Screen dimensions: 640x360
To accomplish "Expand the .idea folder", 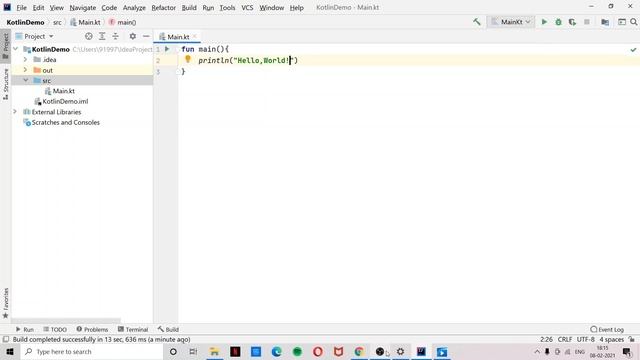I will pyautogui.click(x=25, y=60).
